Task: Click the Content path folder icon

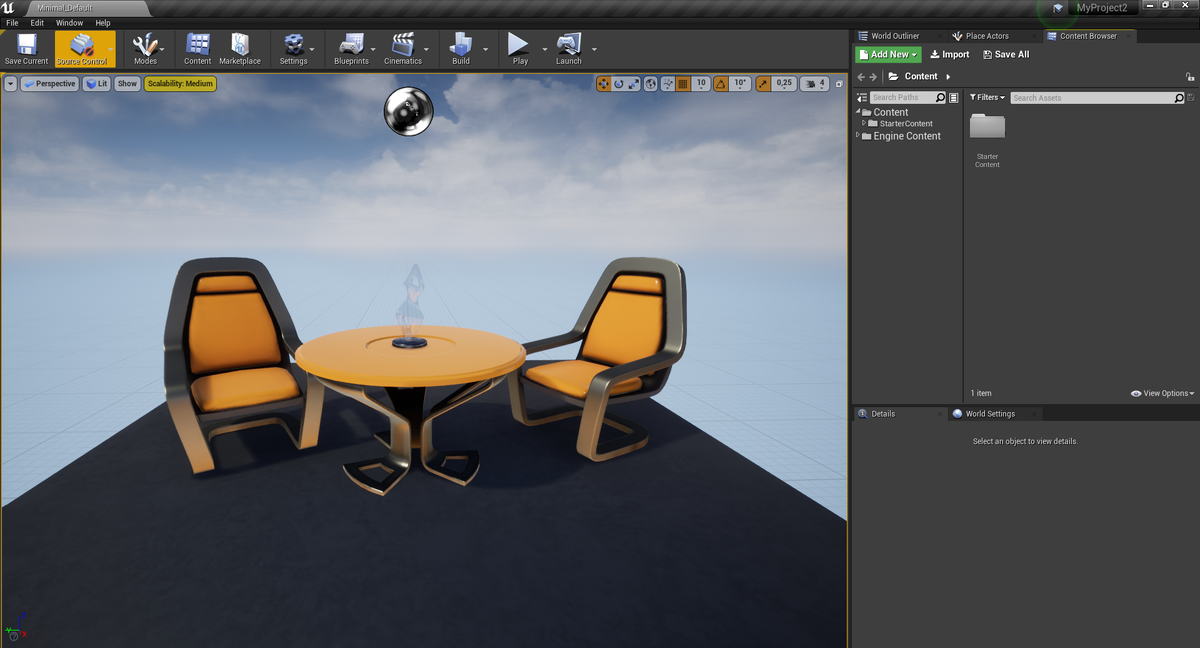Action: [893, 76]
